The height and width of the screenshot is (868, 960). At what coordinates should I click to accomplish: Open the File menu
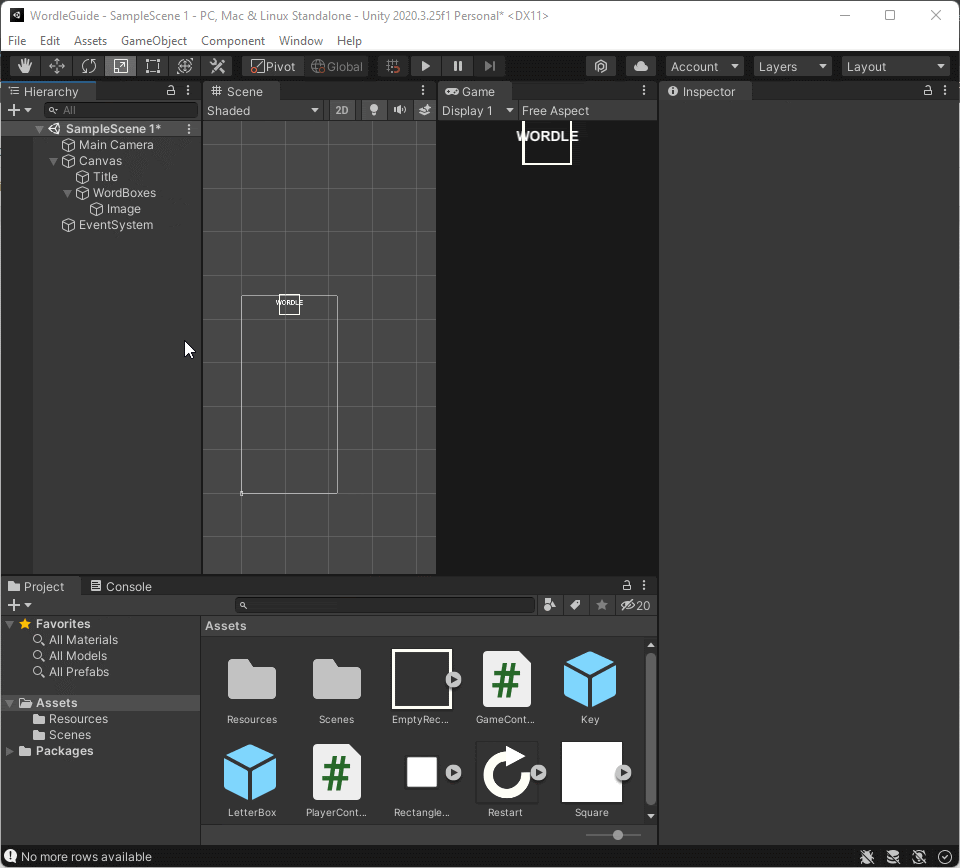(x=17, y=40)
